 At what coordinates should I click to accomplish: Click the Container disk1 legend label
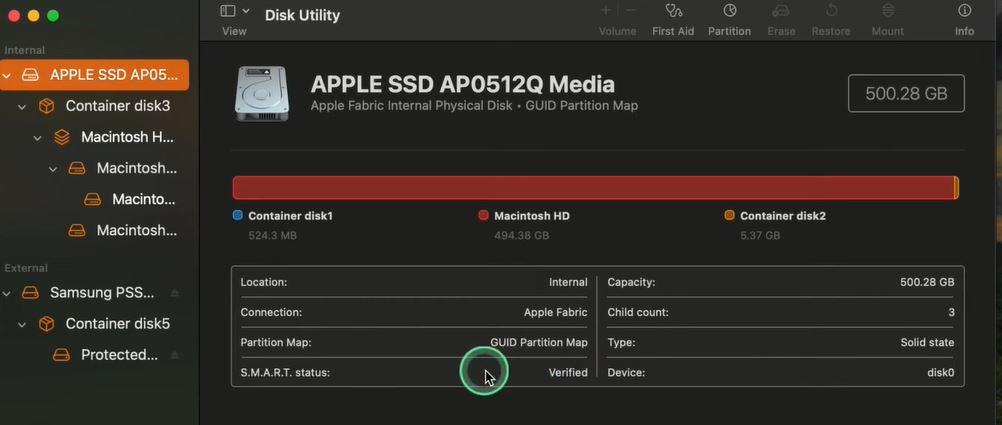291,216
